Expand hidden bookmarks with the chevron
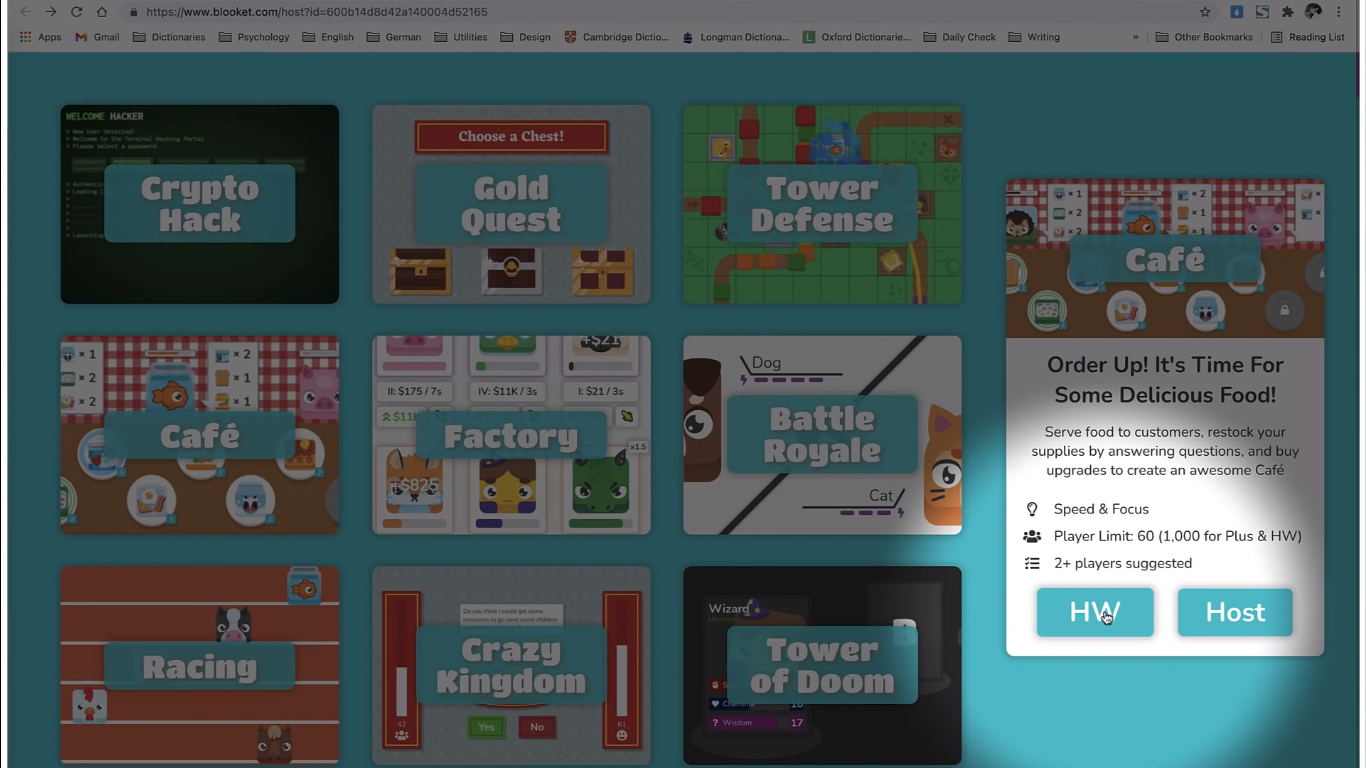1366x768 pixels. tap(1135, 37)
